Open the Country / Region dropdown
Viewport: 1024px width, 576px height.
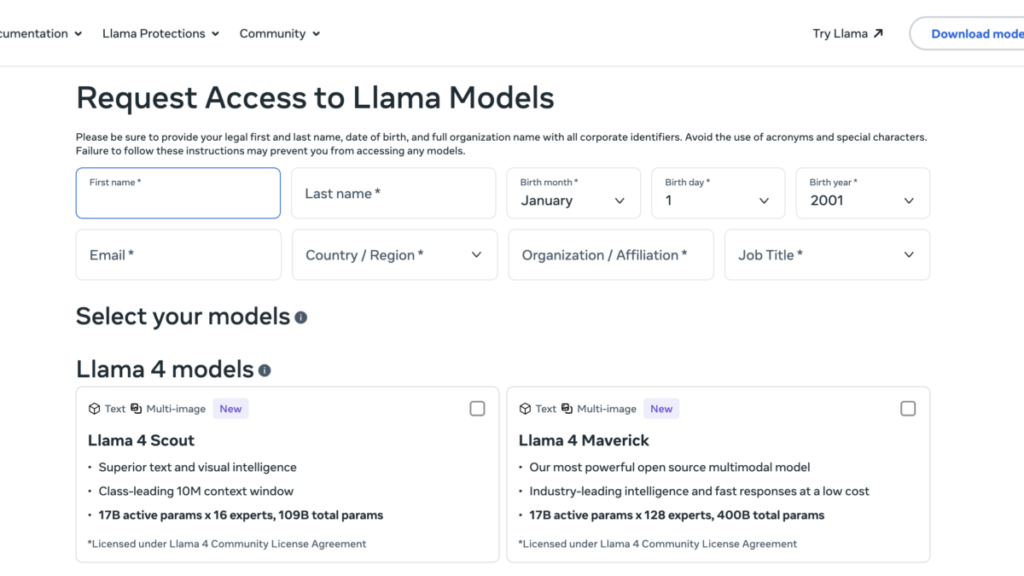click(394, 255)
